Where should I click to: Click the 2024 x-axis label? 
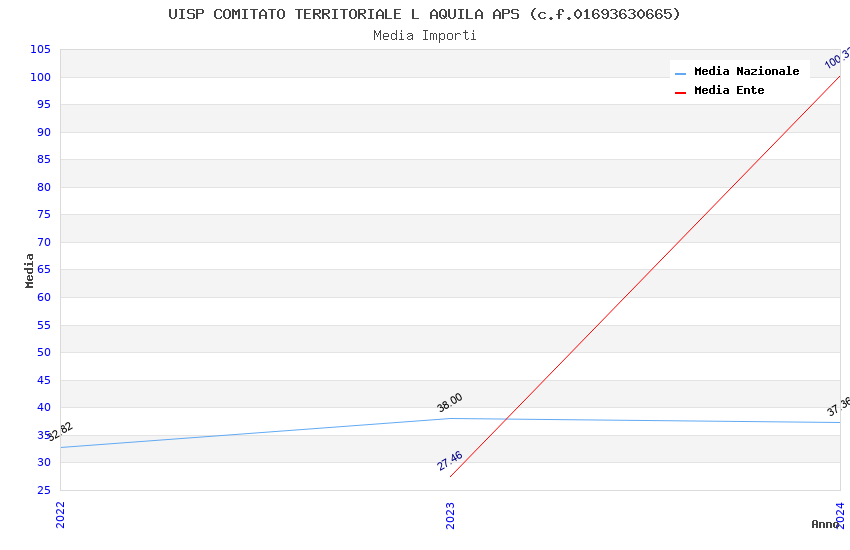click(840, 515)
